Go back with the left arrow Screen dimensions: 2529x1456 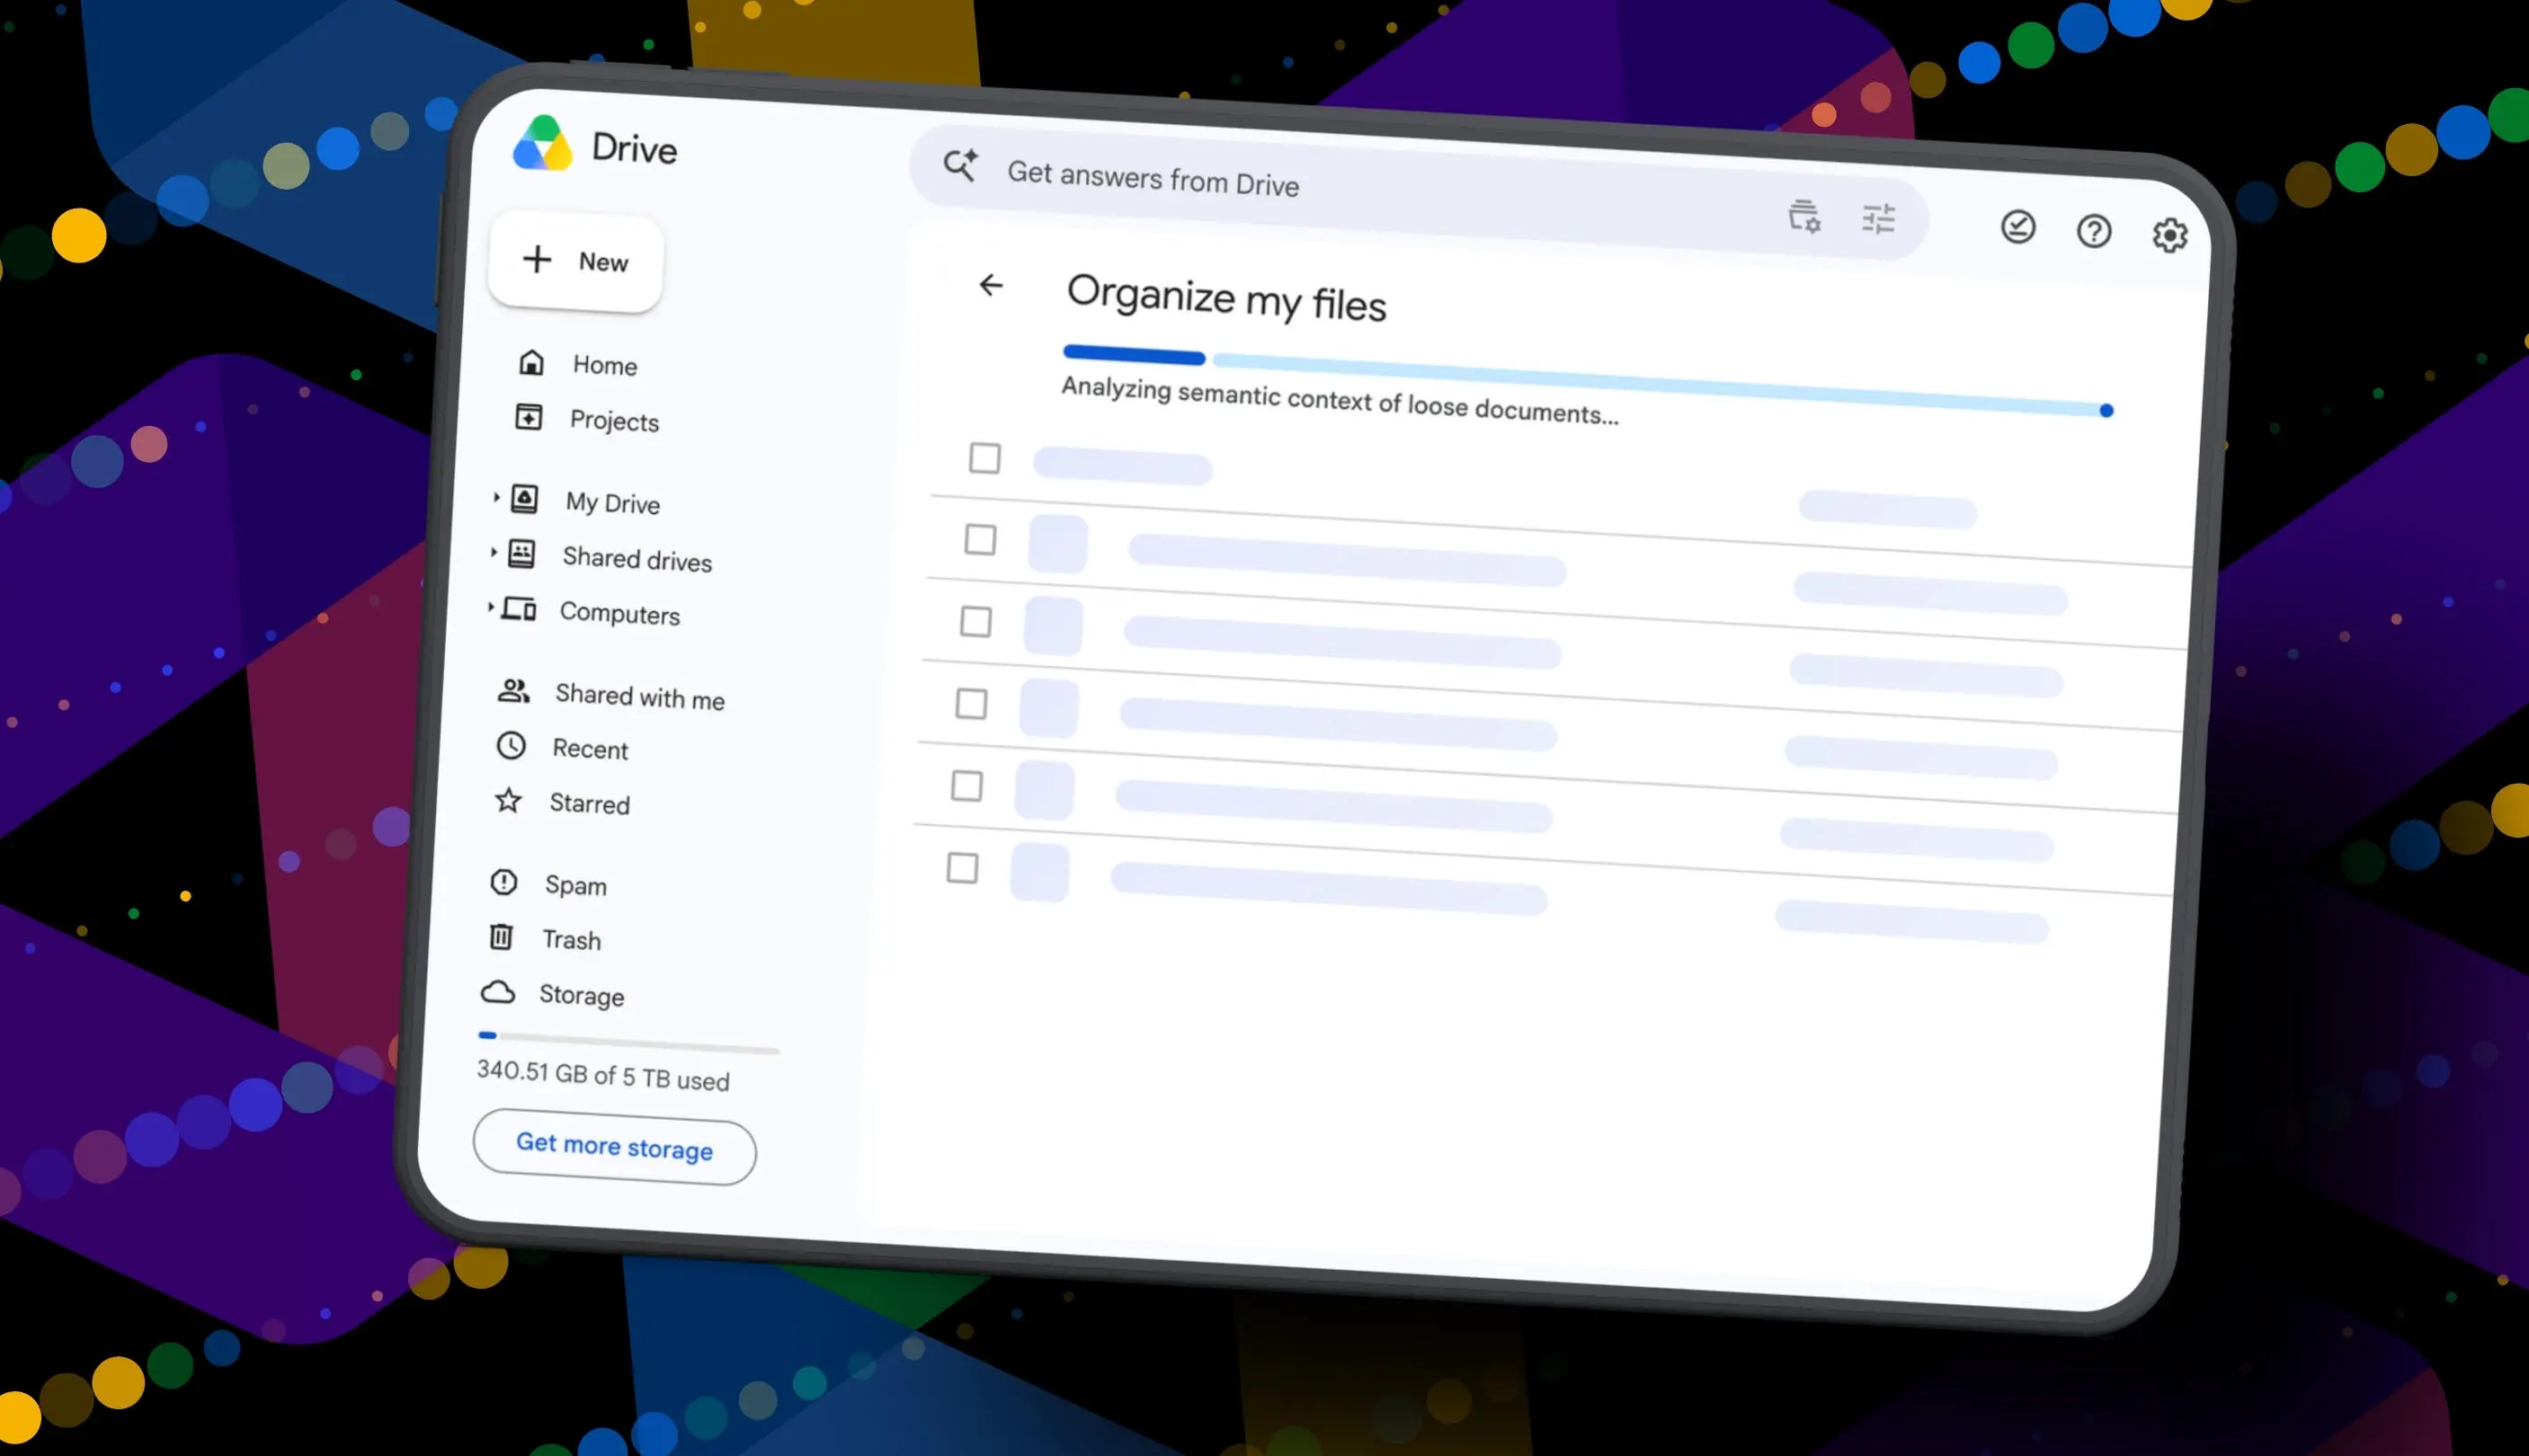(990, 285)
